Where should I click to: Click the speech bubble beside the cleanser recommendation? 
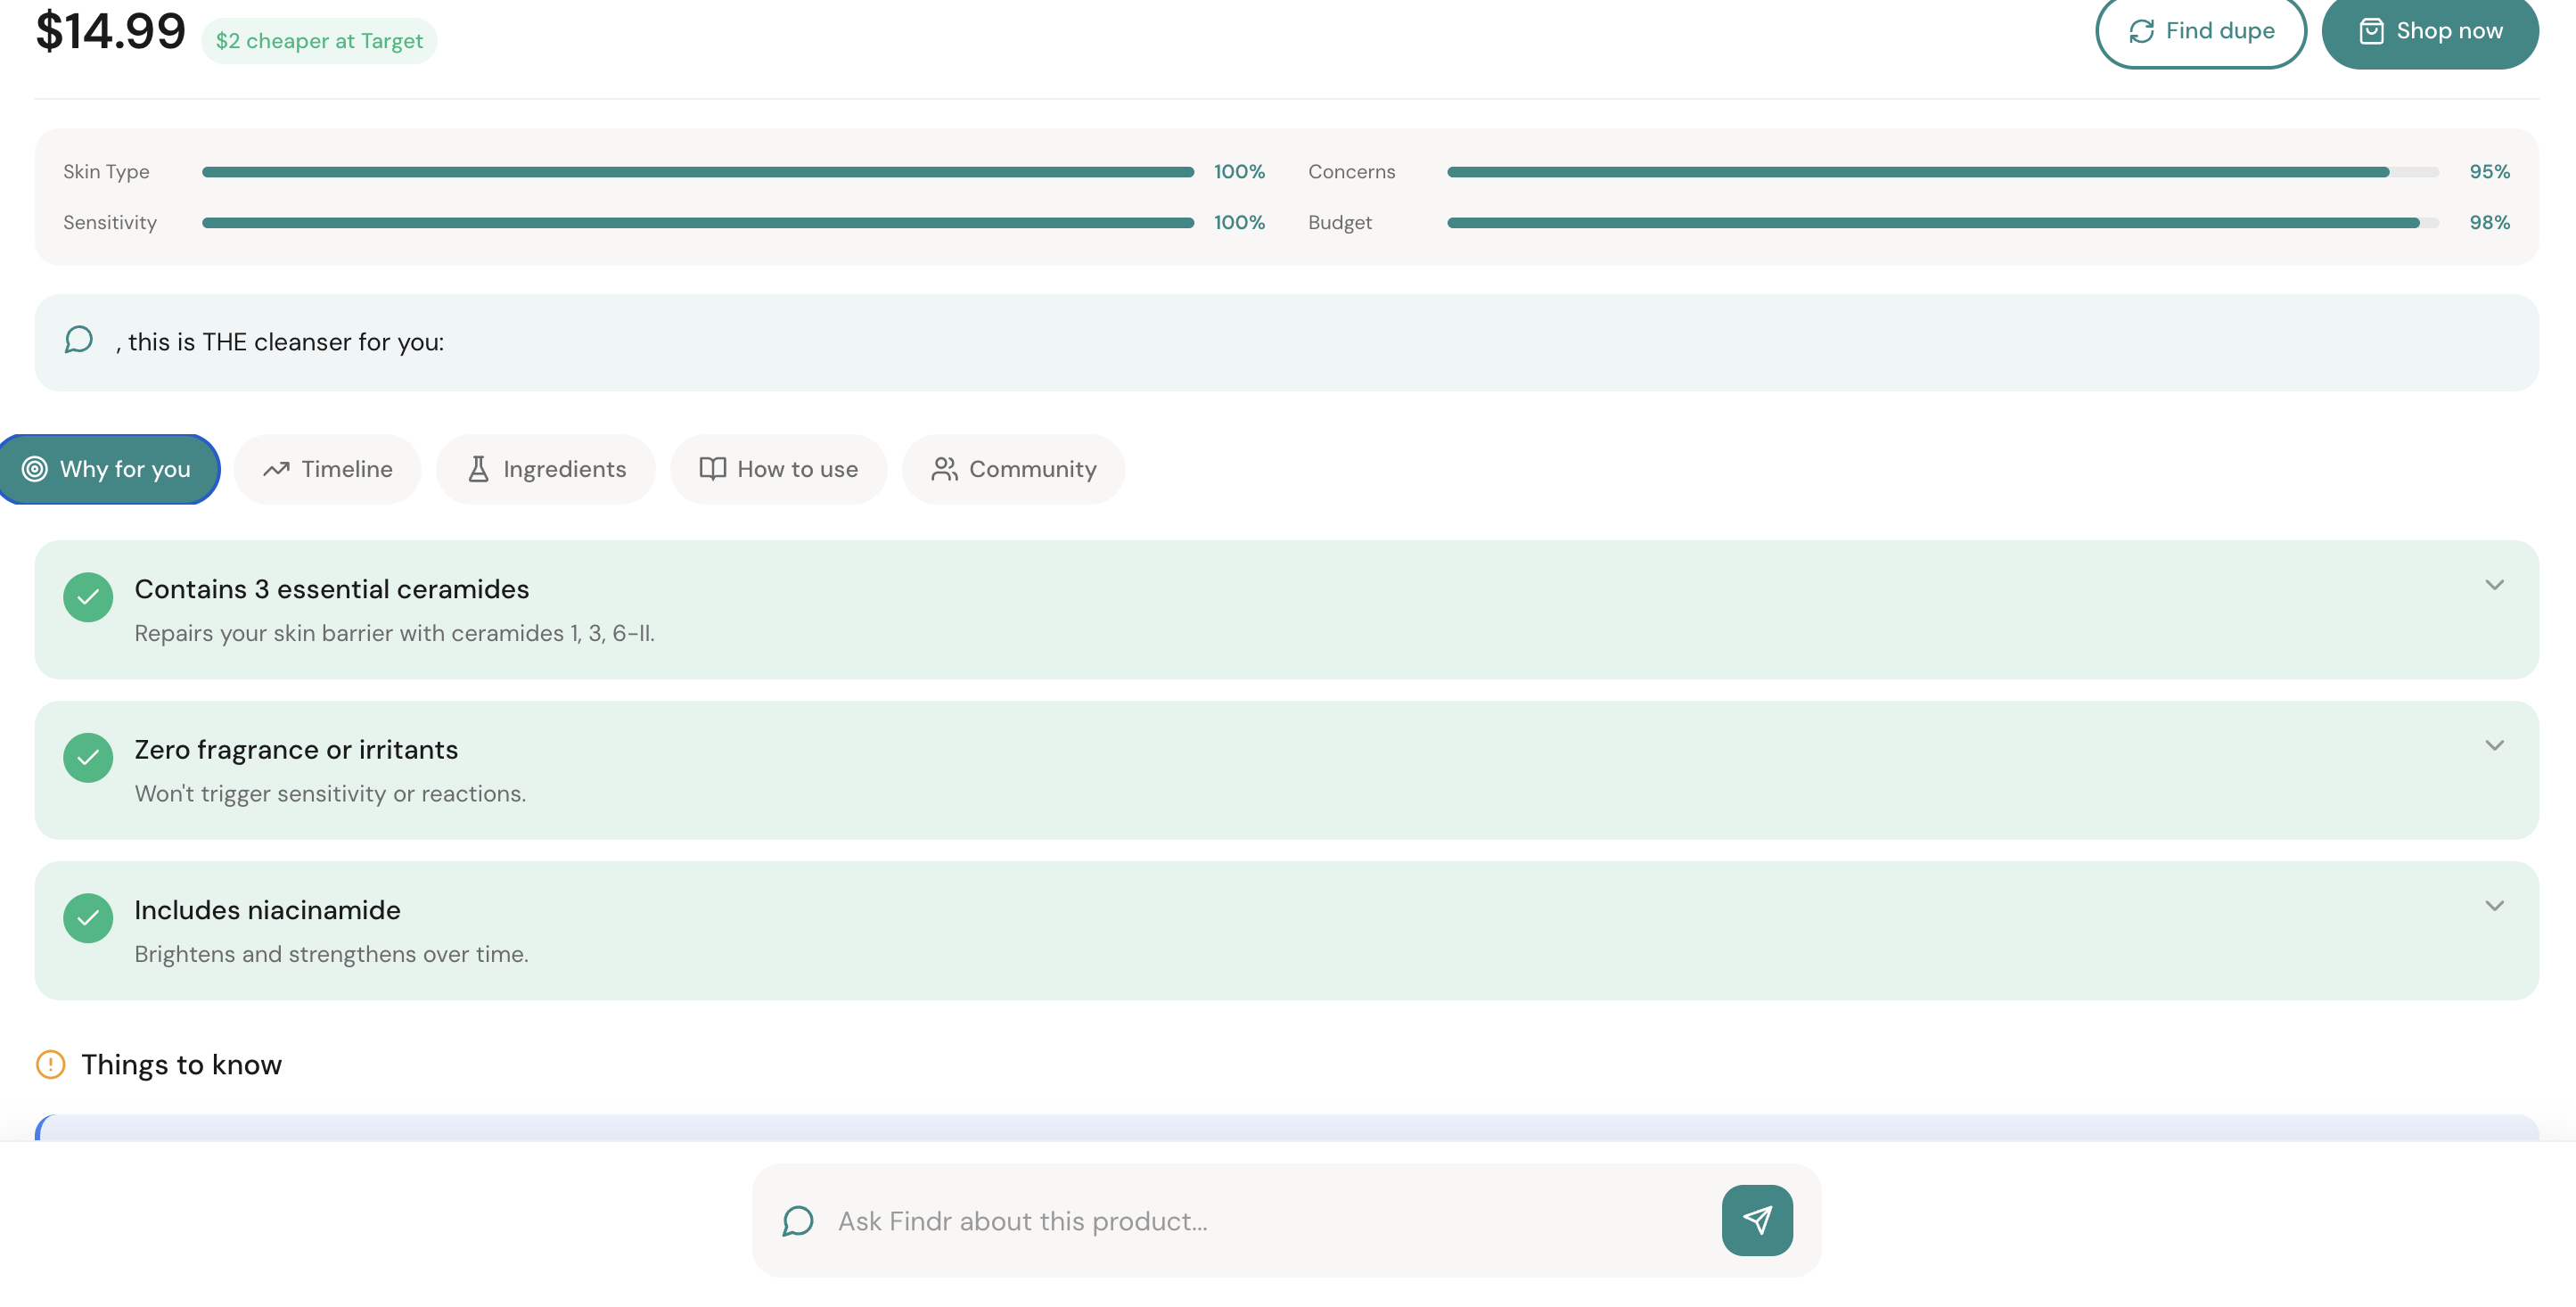79,340
